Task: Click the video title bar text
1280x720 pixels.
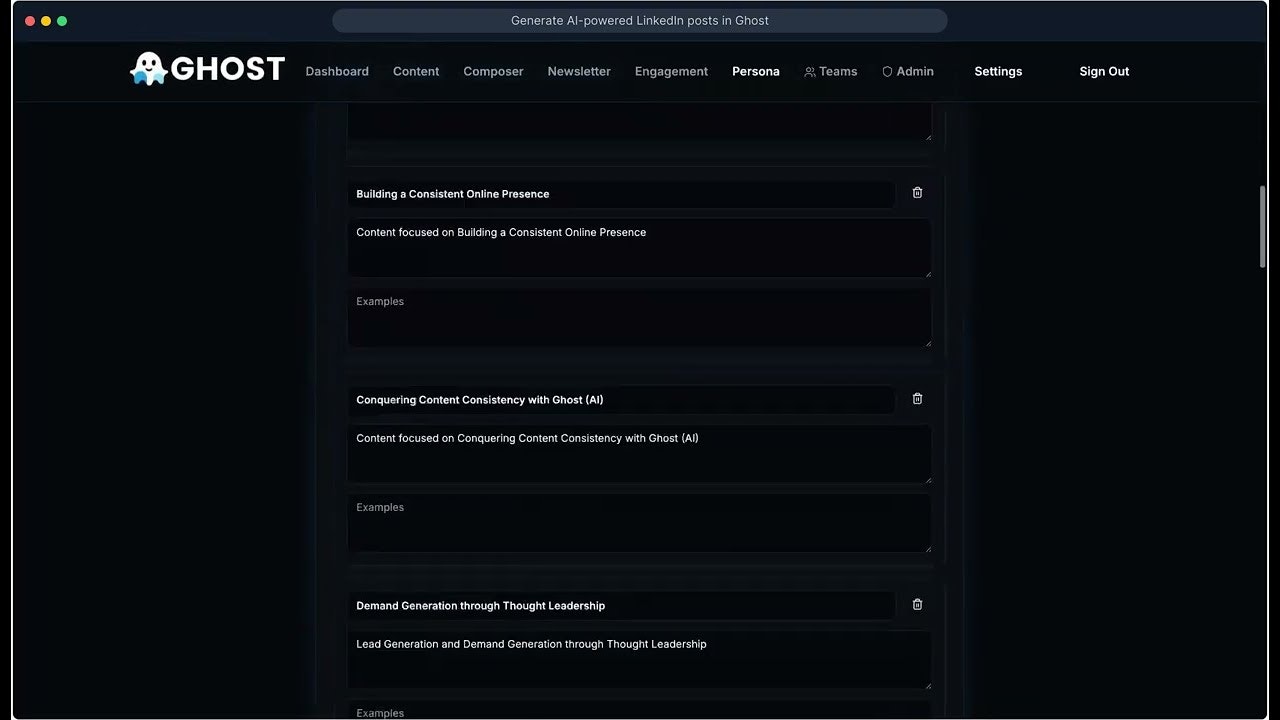Action: pos(640,20)
